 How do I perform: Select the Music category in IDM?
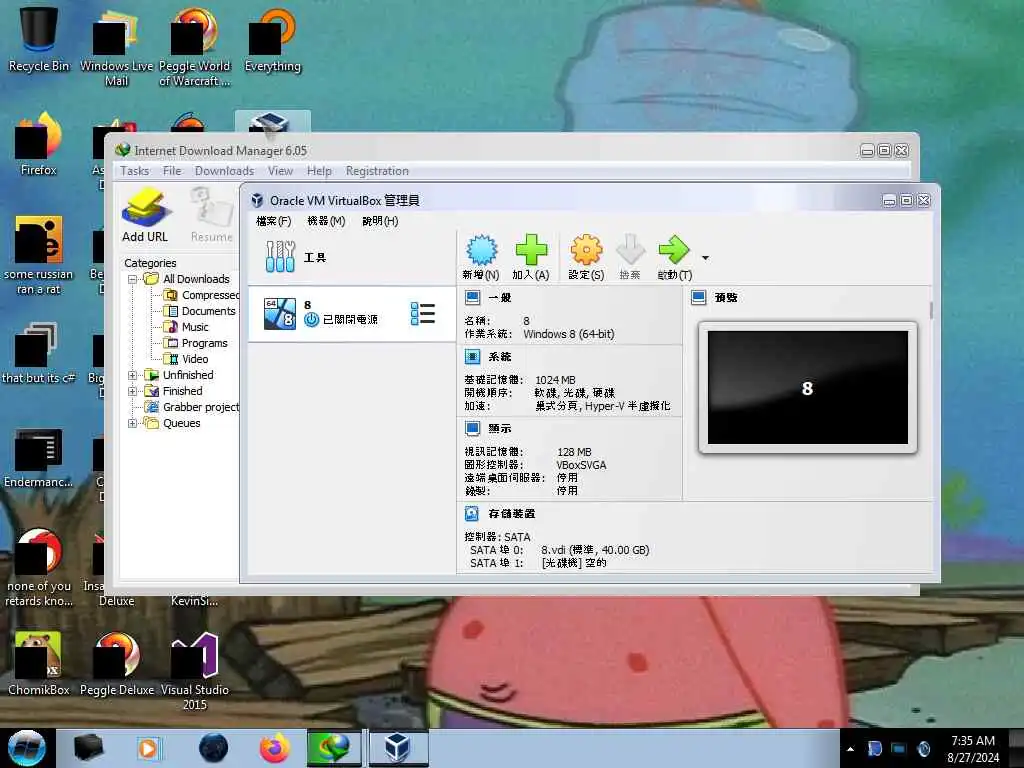[195, 327]
